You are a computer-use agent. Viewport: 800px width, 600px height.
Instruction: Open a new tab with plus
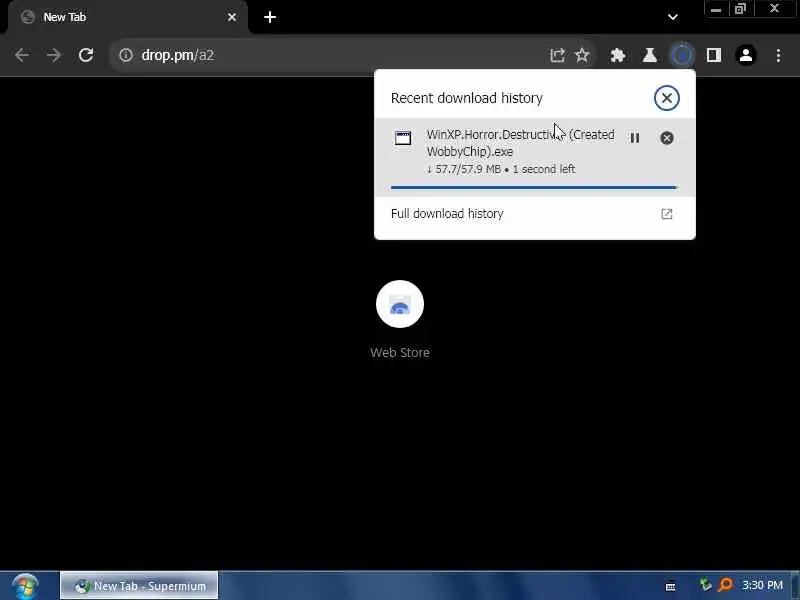[270, 17]
